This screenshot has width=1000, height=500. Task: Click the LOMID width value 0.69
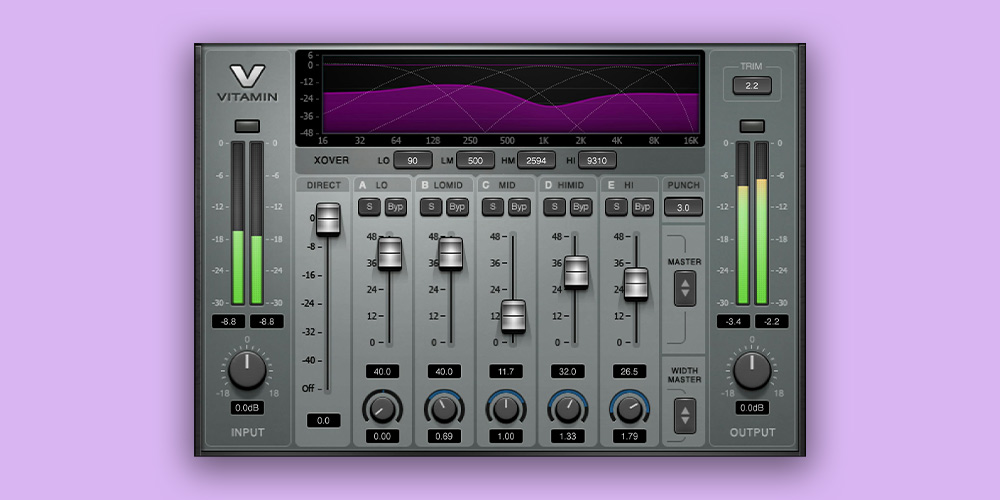click(445, 436)
